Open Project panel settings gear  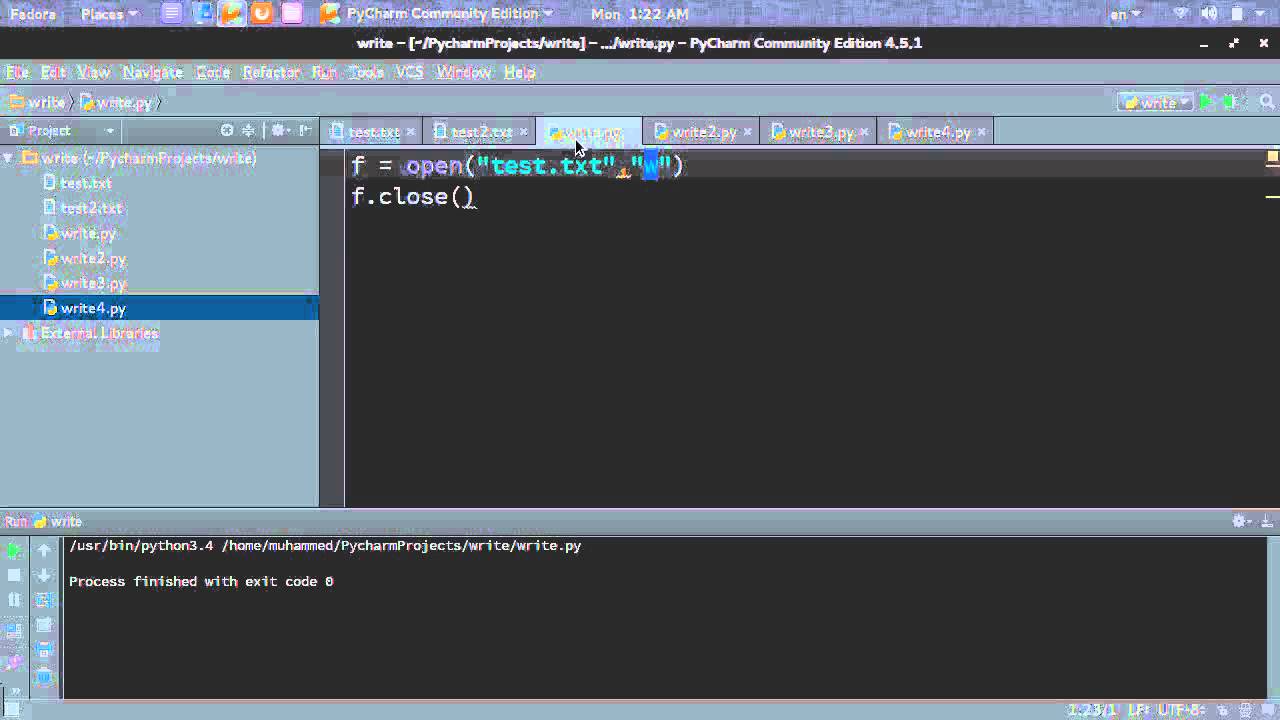279,131
